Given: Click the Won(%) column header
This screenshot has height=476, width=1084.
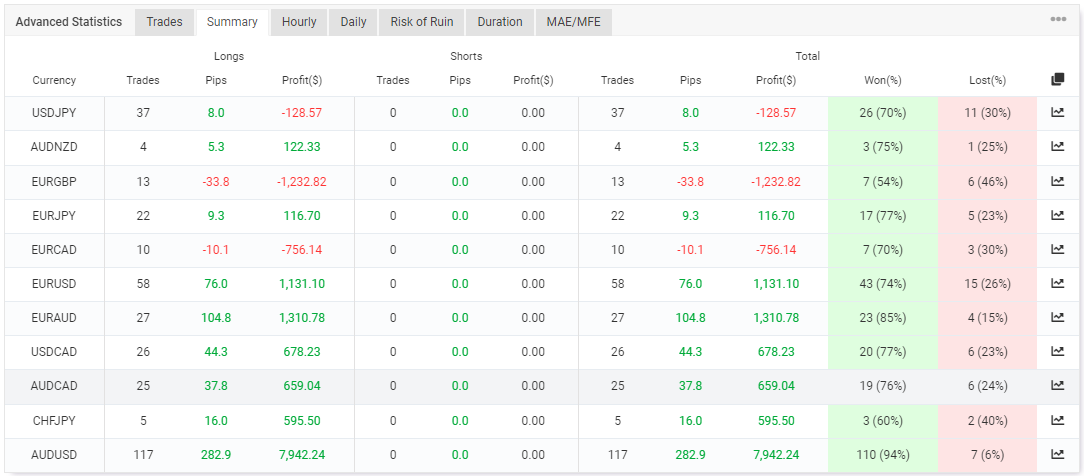Looking at the screenshot, I should pos(883,80).
